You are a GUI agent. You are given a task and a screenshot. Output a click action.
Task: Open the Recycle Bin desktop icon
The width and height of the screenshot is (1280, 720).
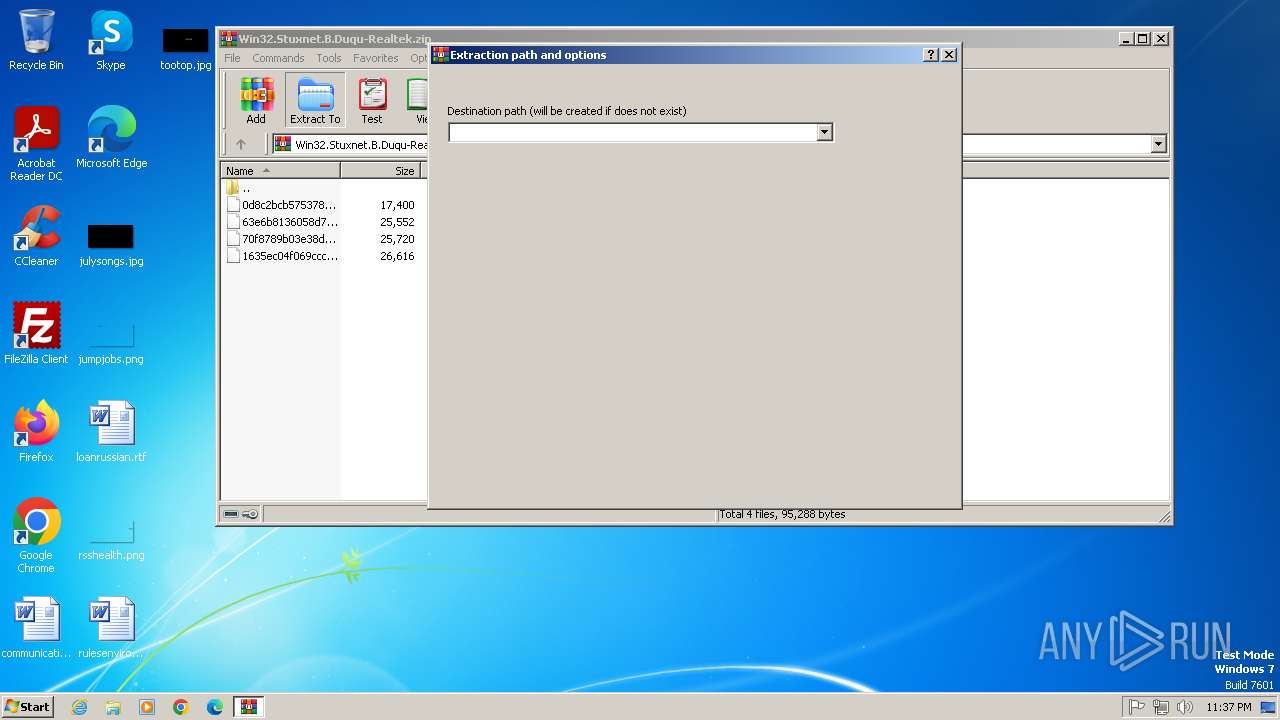[36, 40]
